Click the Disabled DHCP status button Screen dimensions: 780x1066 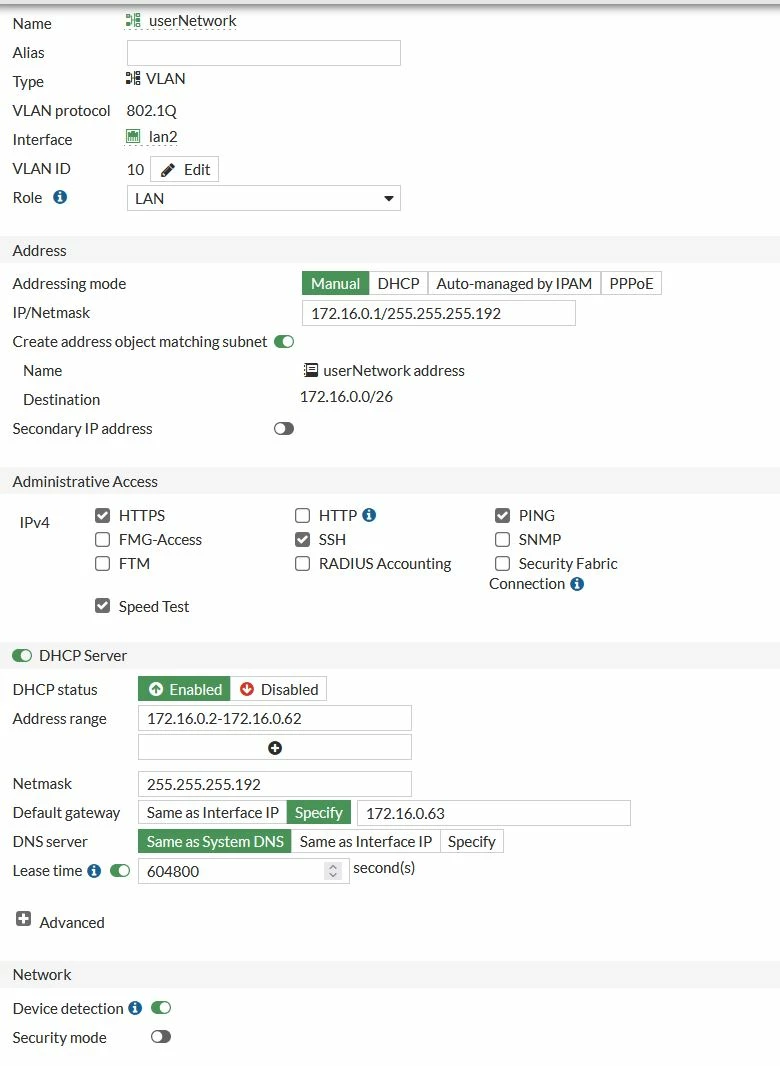pos(279,689)
